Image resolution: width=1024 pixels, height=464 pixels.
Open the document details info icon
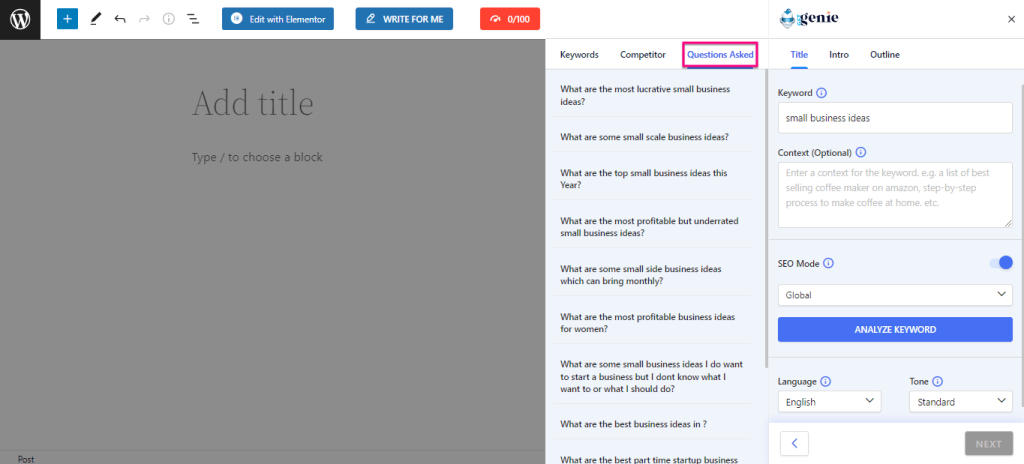point(168,19)
